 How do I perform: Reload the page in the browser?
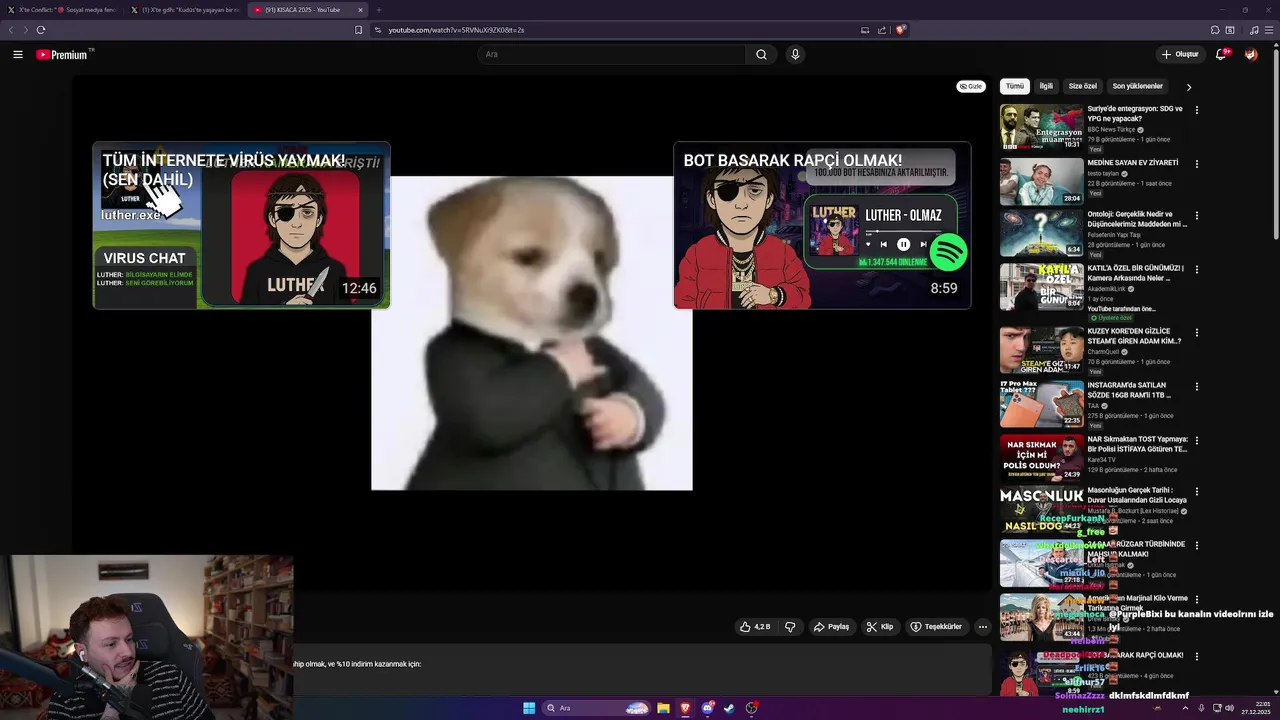click(x=41, y=30)
